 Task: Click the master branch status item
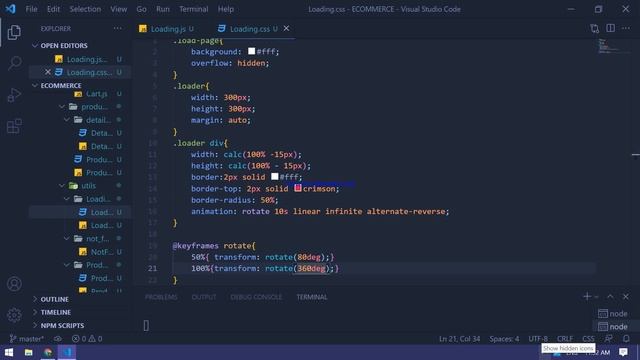[x=27, y=339]
